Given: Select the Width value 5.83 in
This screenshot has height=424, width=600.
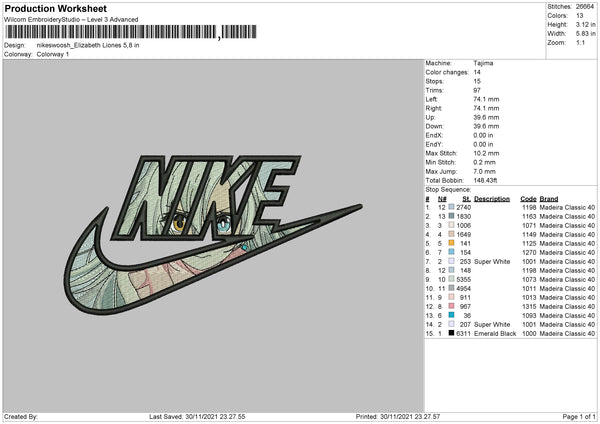Looking at the screenshot, I should (585, 34).
